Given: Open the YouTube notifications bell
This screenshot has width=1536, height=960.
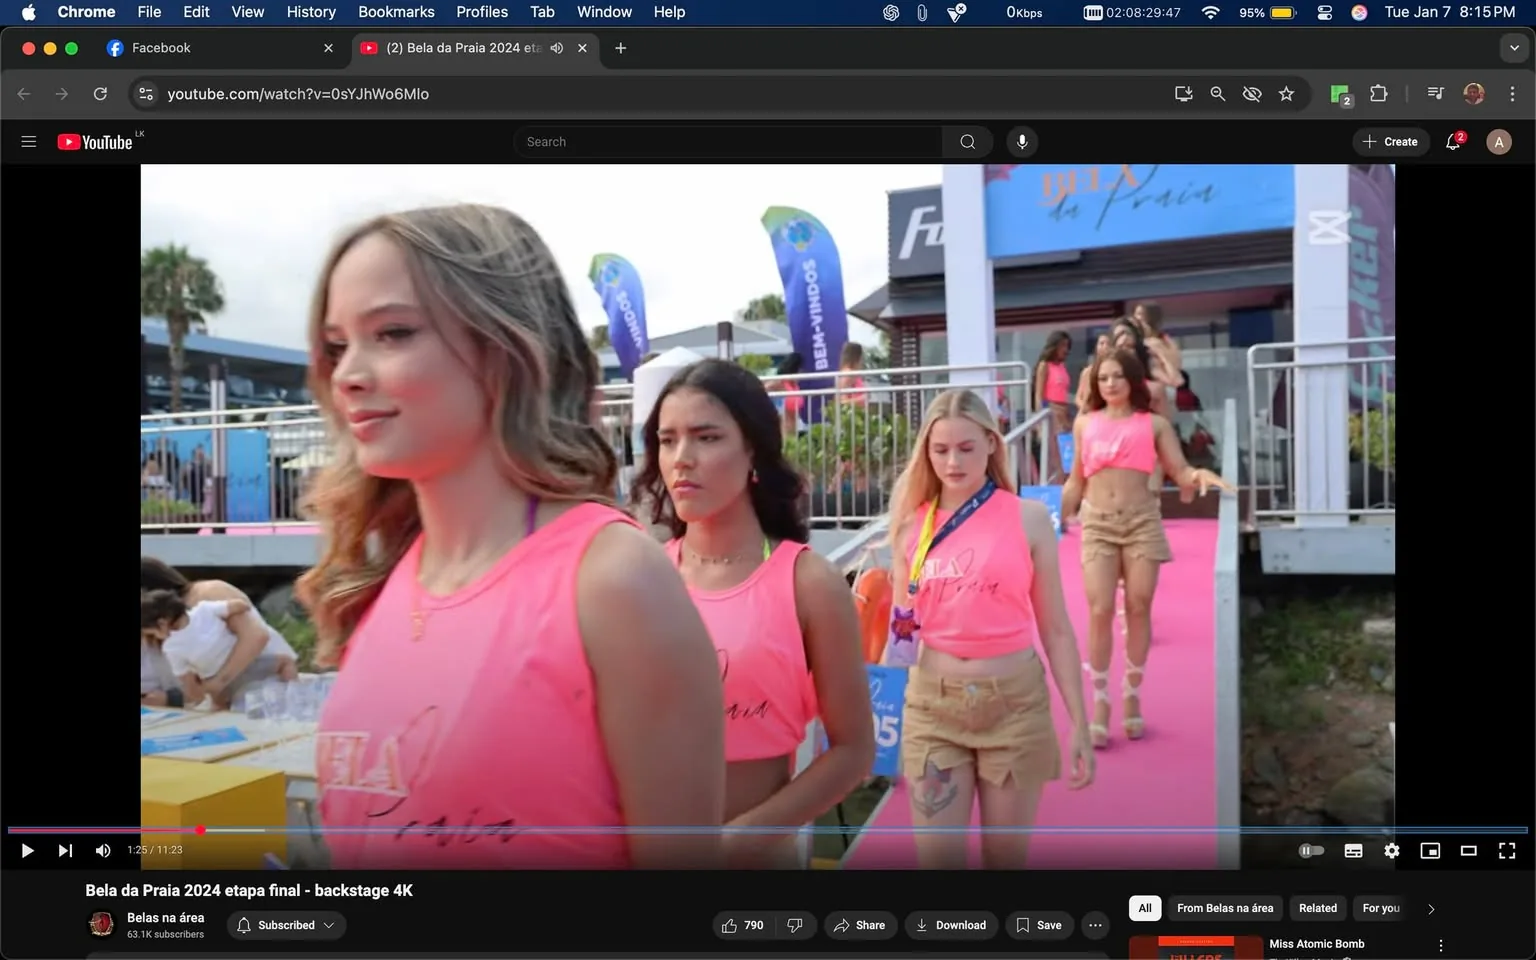Looking at the screenshot, I should pyautogui.click(x=1452, y=141).
